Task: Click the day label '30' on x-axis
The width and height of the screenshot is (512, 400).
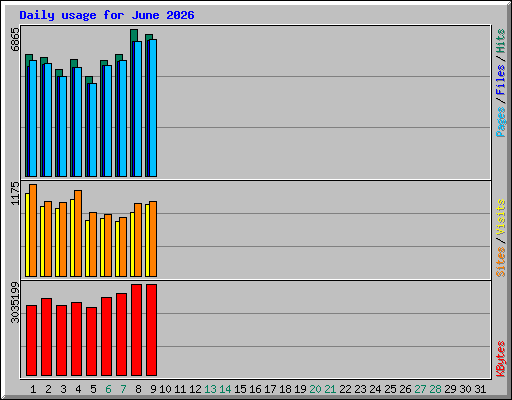Action: point(465,389)
